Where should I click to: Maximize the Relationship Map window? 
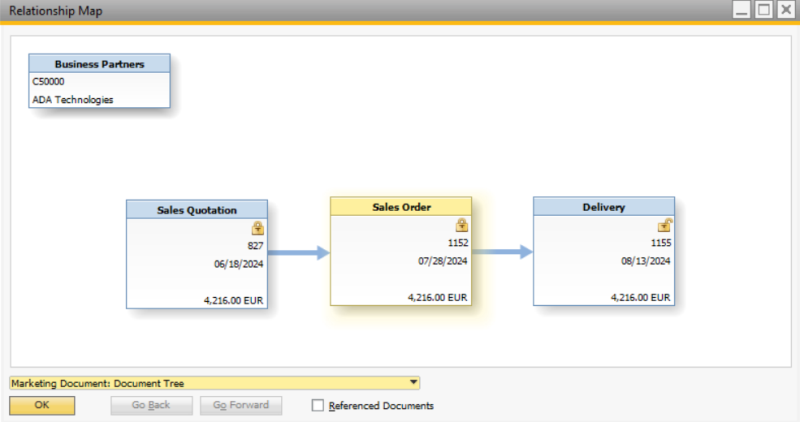point(764,10)
